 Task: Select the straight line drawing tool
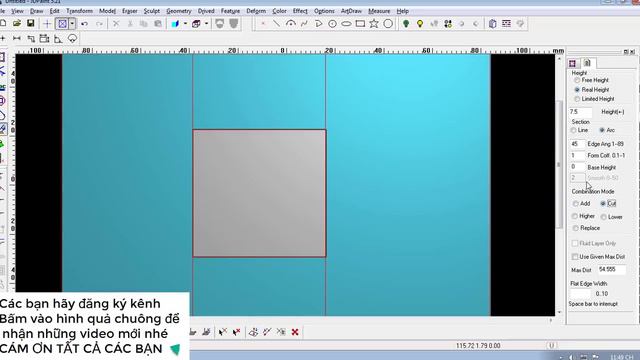tap(276, 24)
